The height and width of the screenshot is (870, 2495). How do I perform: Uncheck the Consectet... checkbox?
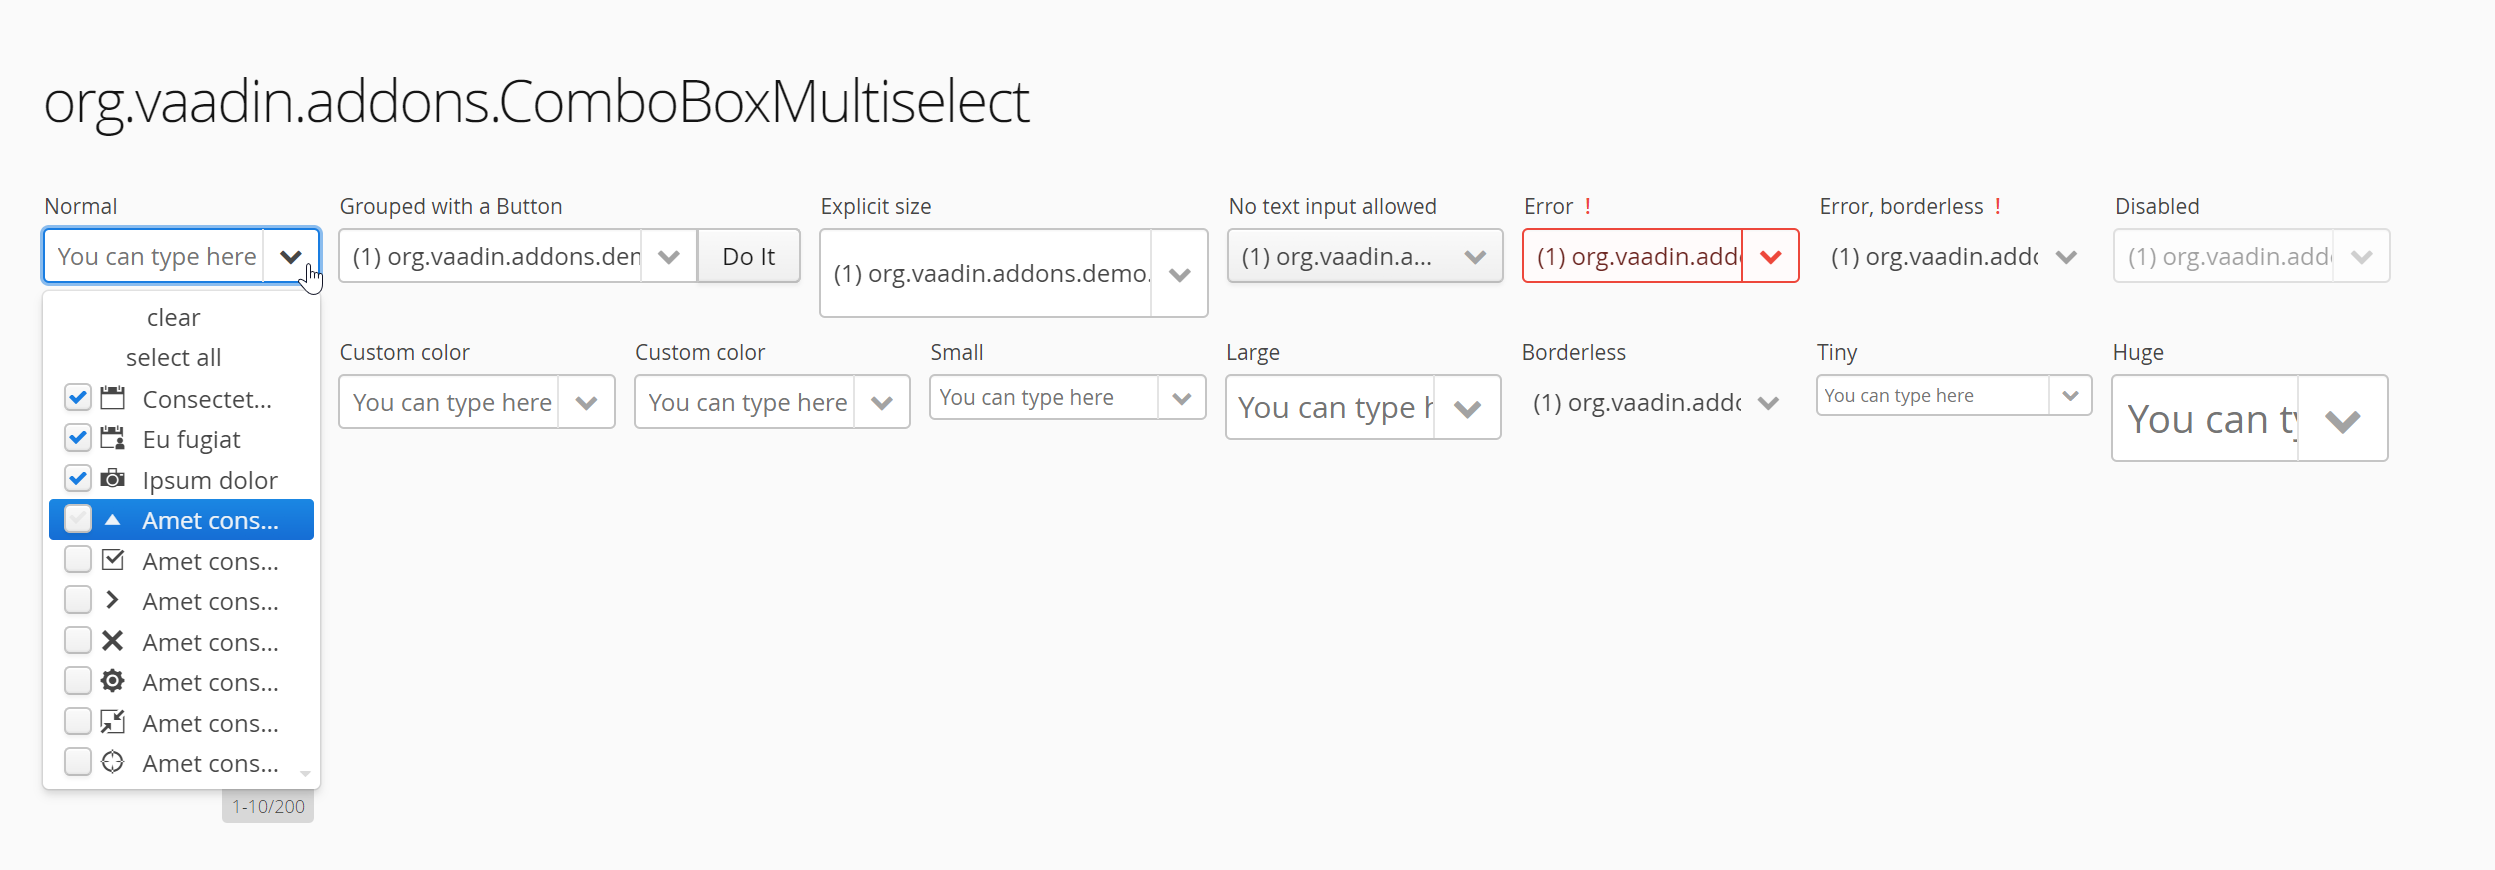point(78,398)
